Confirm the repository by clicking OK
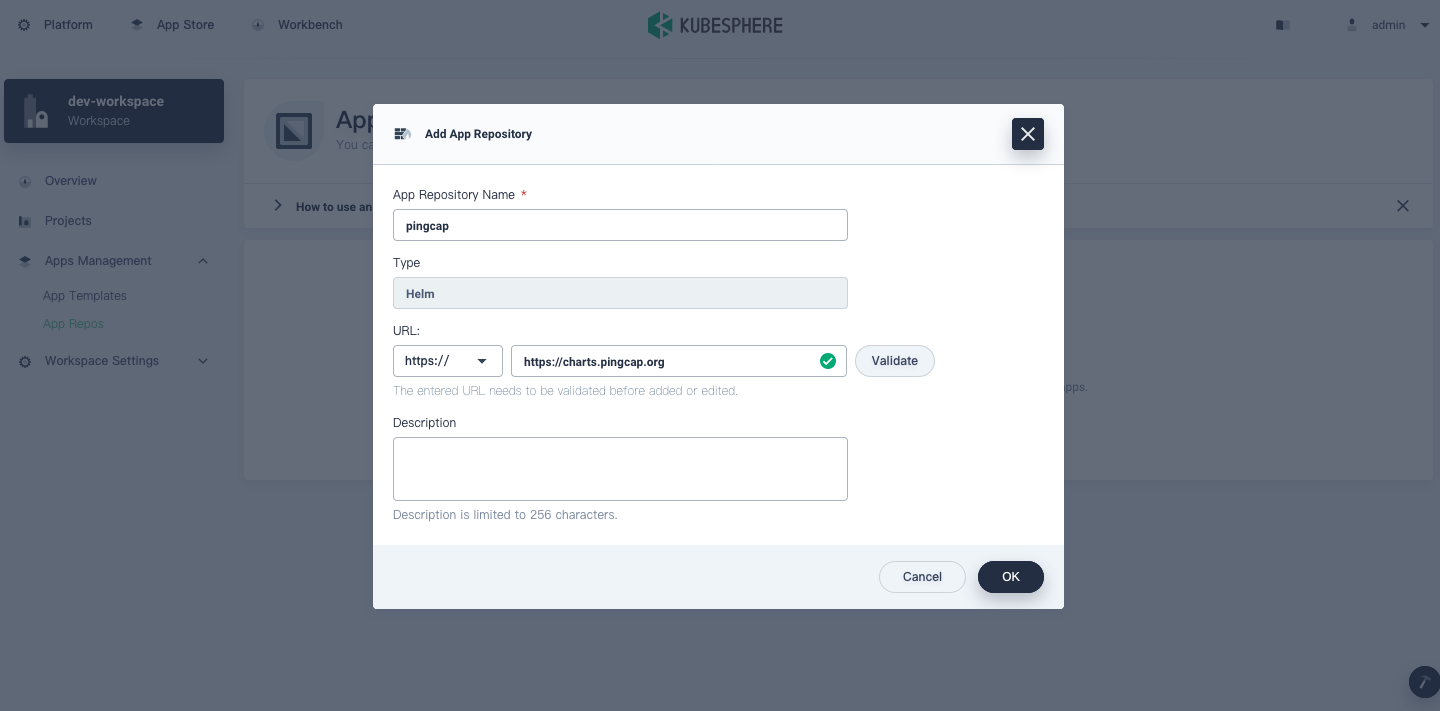The height and width of the screenshot is (711, 1440). click(x=1010, y=576)
